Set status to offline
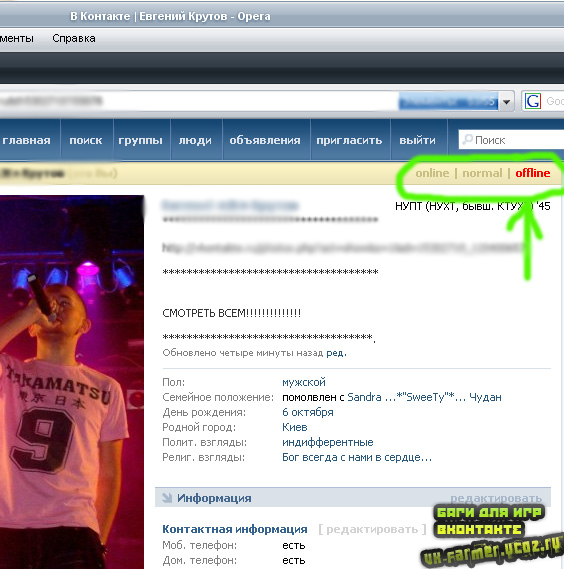 click(x=533, y=173)
